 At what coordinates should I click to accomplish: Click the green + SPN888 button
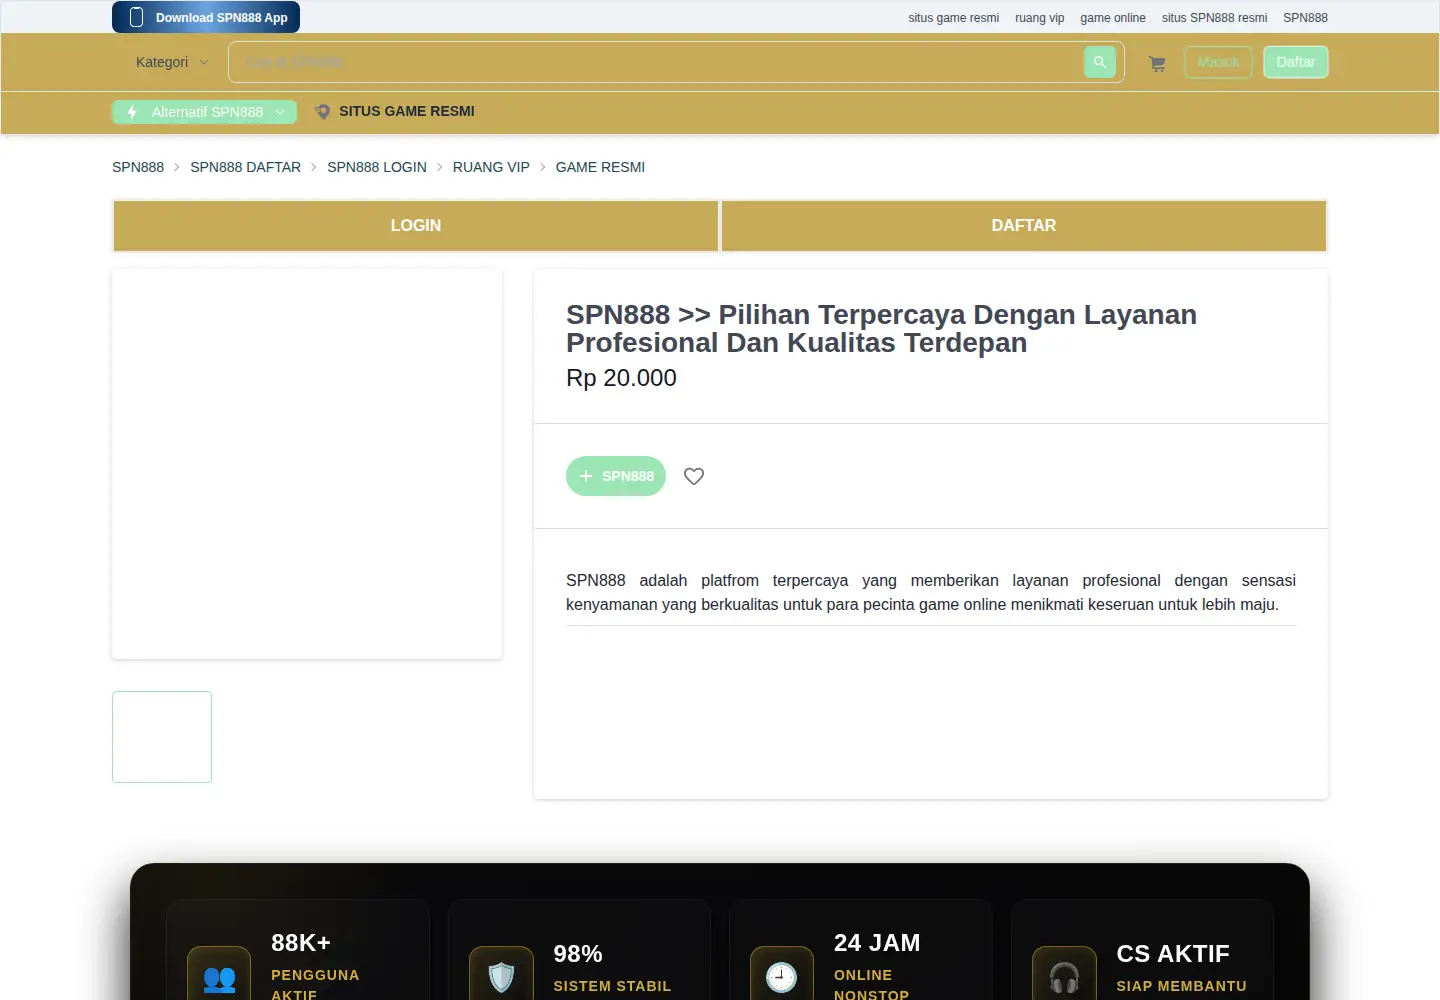pyautogui.click(x=616, y=476)
